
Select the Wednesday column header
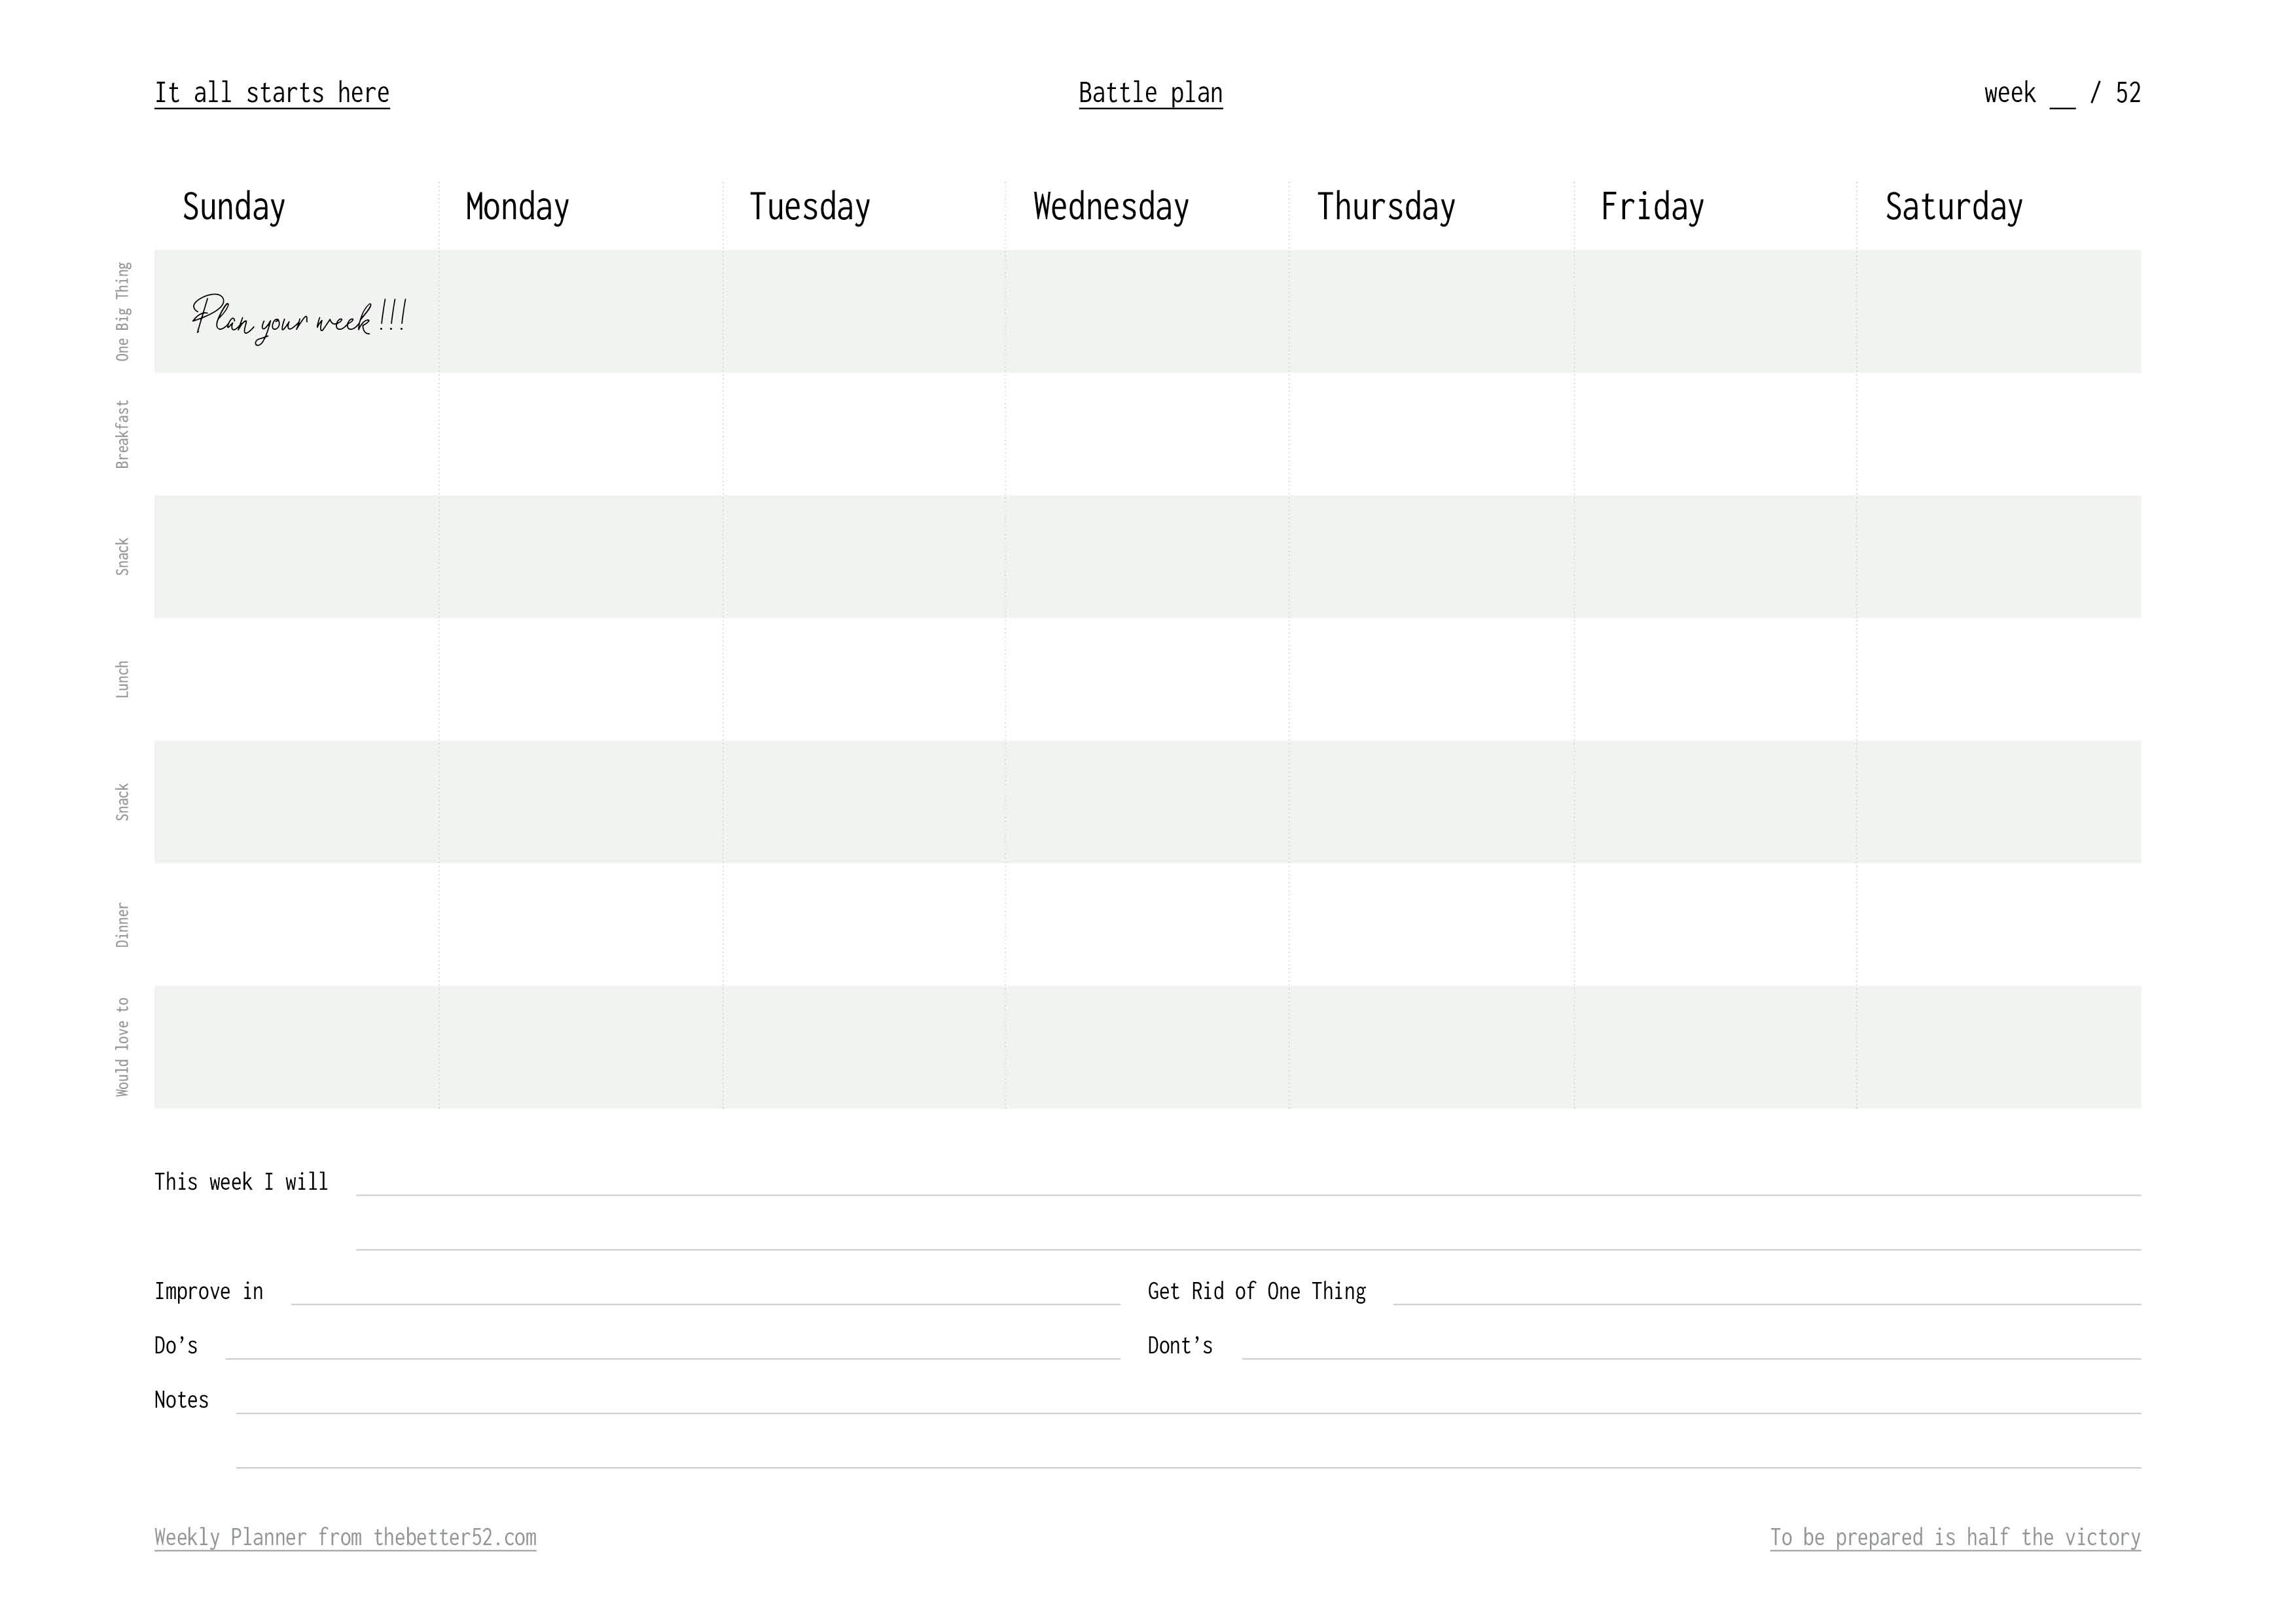[1111, 207]
